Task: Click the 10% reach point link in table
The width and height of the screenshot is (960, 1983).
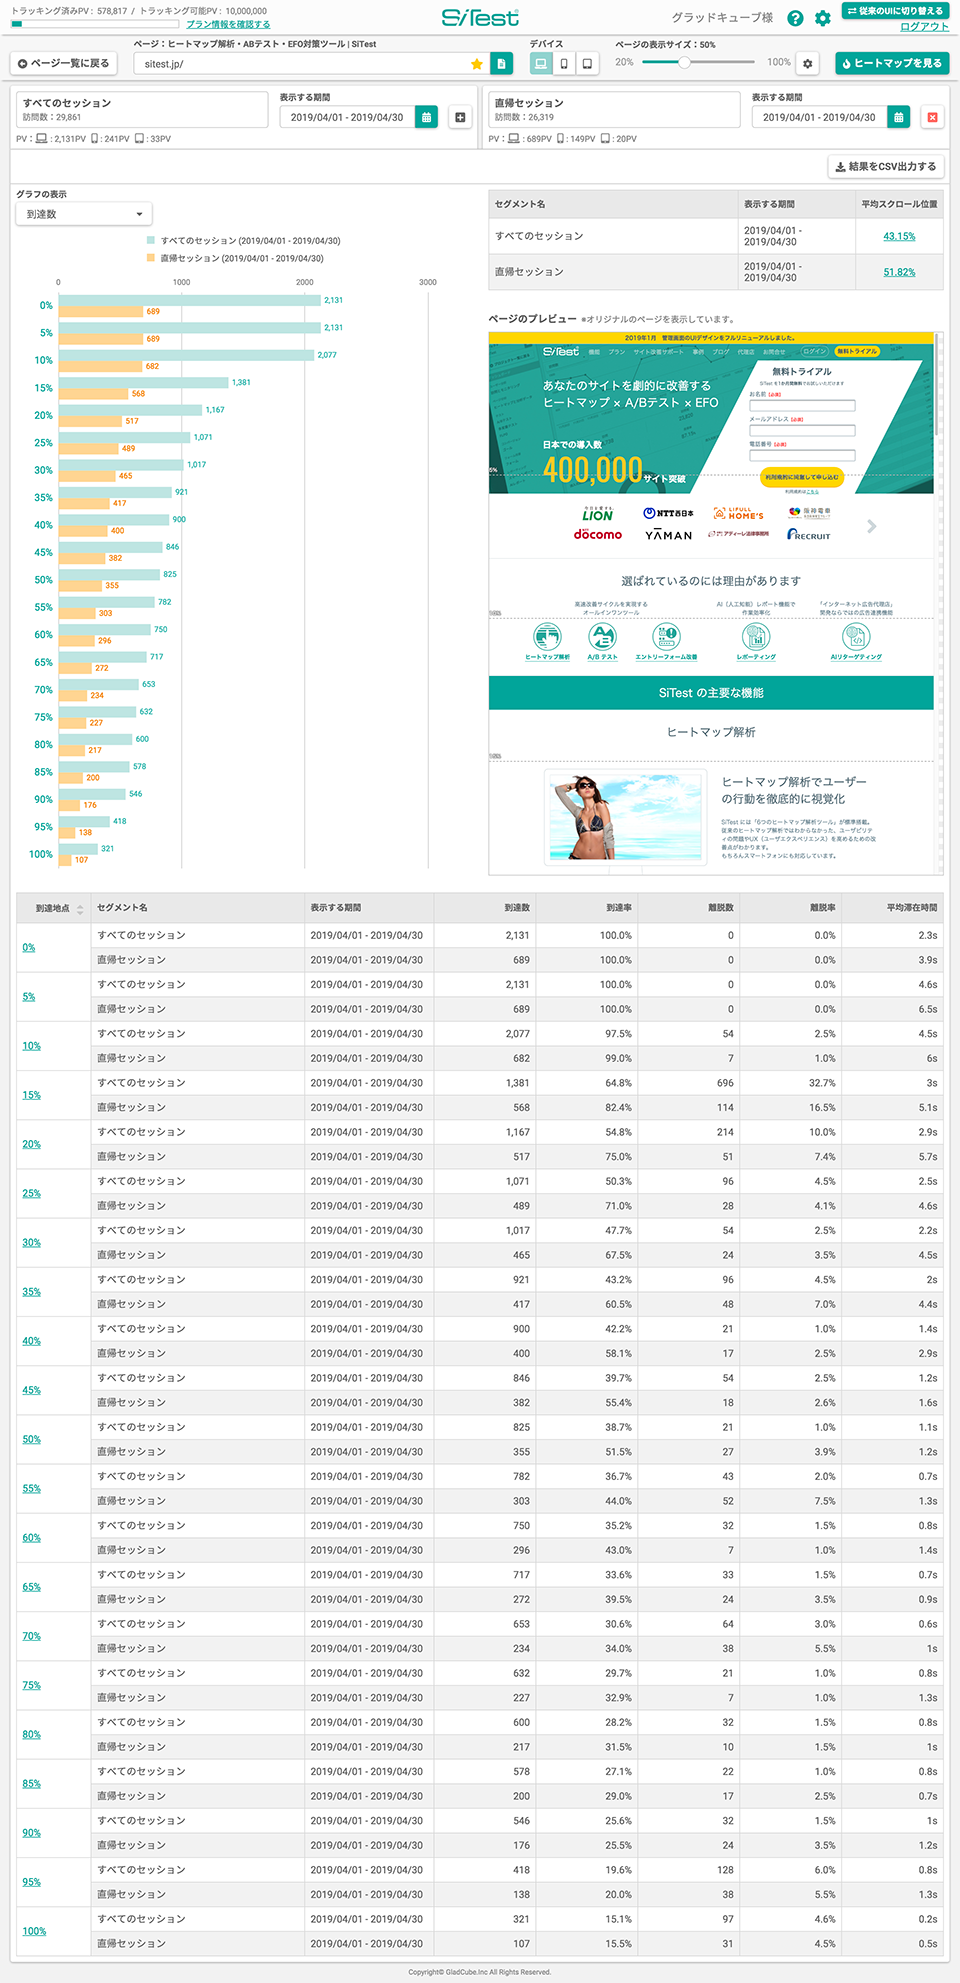Action: (32, 1046)
